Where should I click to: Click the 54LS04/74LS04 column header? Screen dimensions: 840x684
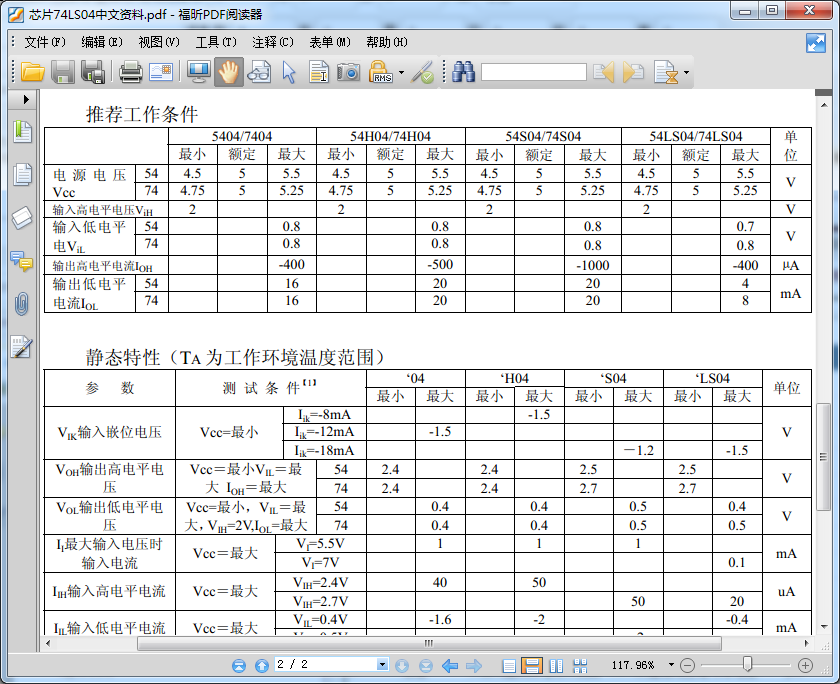pos(695,136)
